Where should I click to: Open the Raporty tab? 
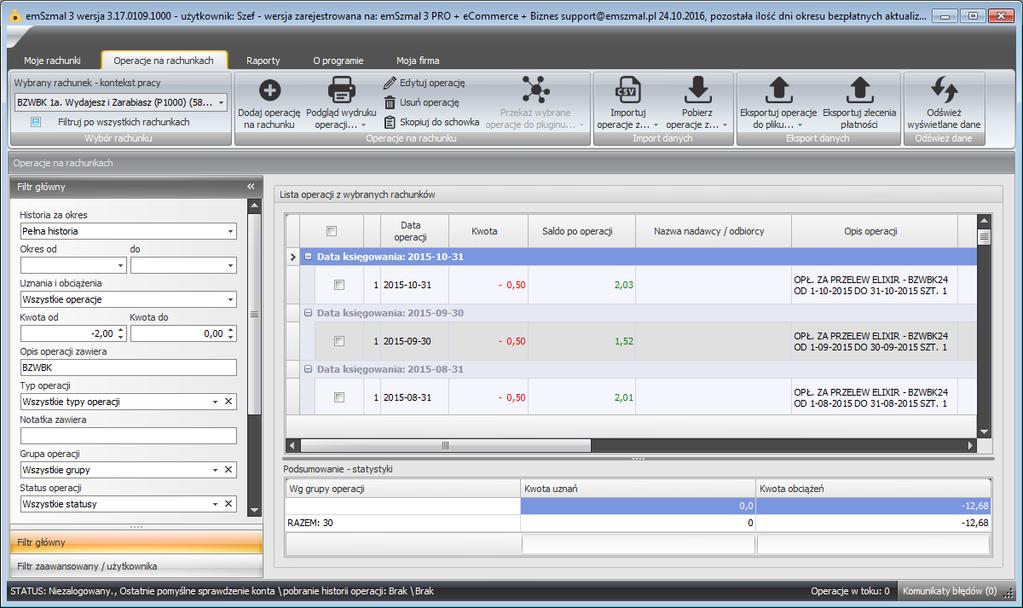263,60
